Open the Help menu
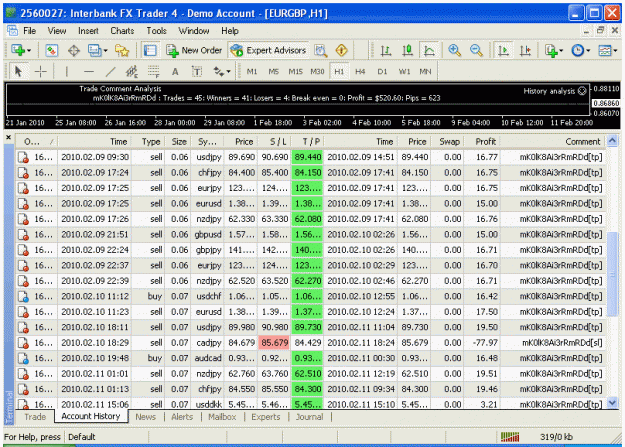The width and height of the screenshot is (625, 447). pyautogui.click(x=230, y=31)
